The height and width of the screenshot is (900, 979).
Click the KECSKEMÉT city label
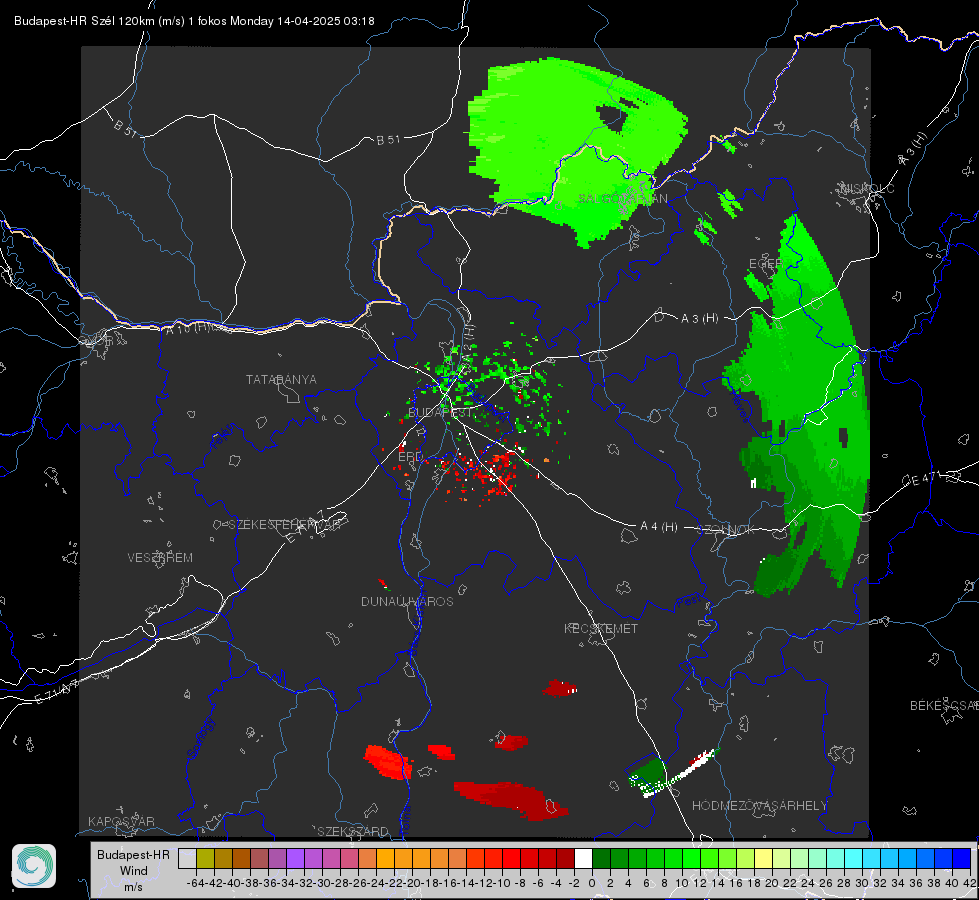click(601, 629)
